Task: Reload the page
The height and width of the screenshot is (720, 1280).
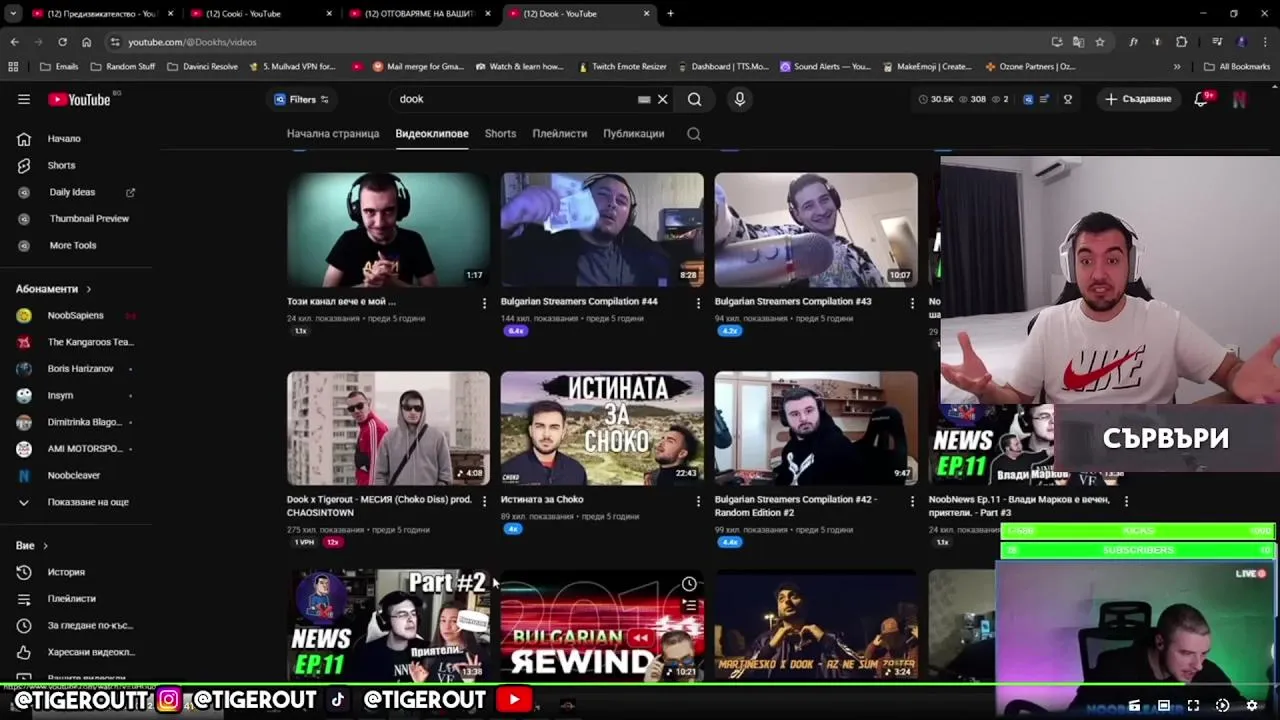Action: (62, 42)
